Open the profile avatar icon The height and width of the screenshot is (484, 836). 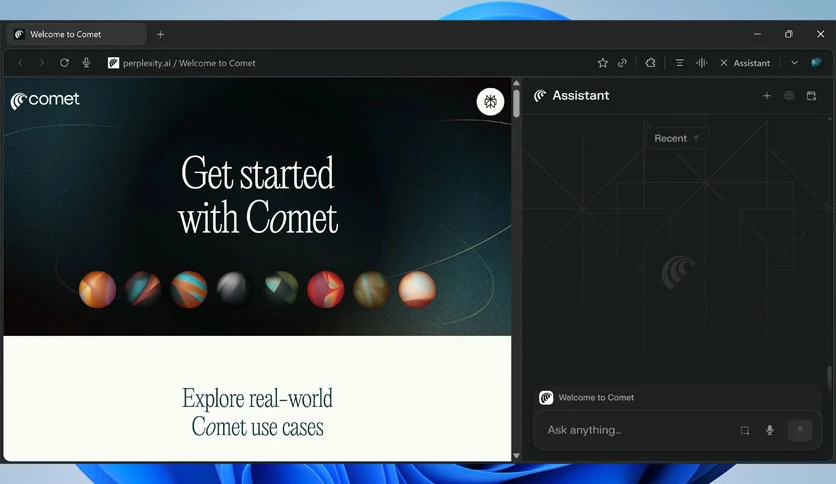coord(816,63)
